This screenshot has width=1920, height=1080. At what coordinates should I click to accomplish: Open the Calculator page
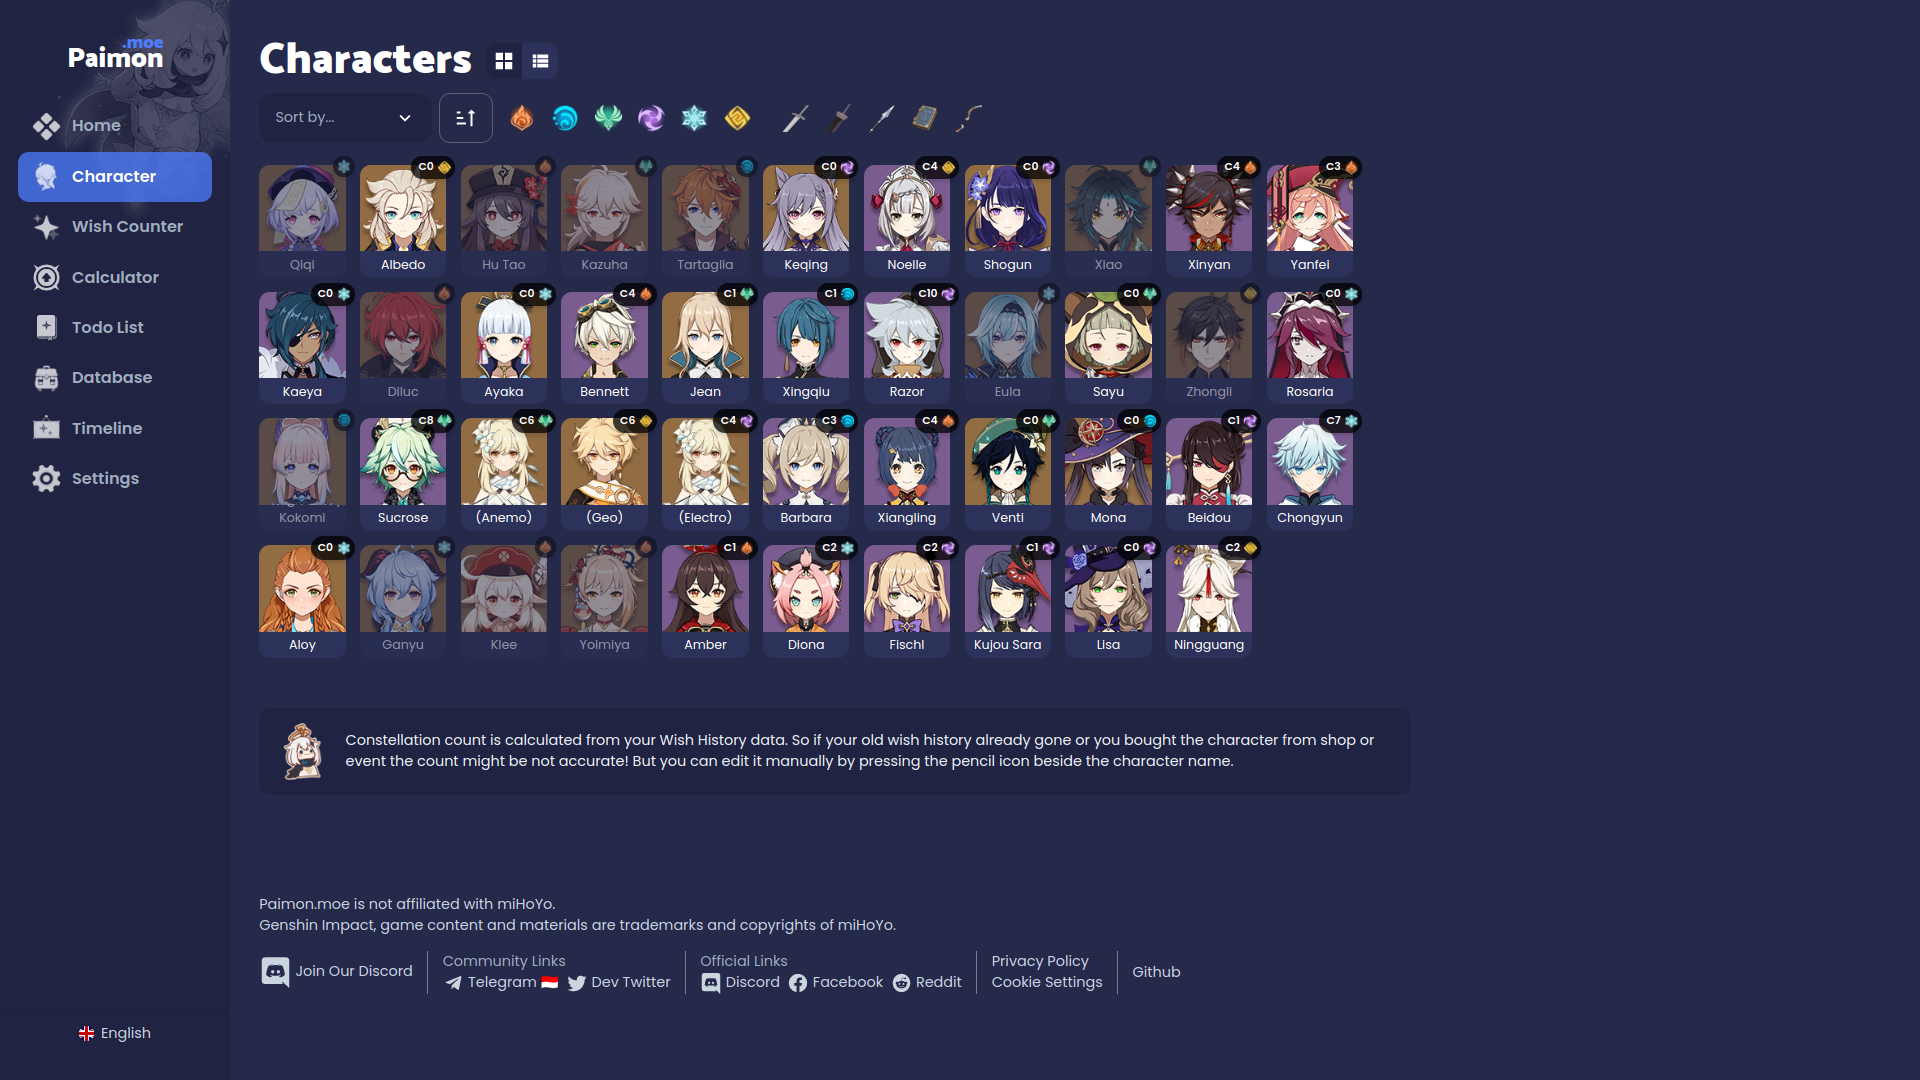click(x=115, y=277)
